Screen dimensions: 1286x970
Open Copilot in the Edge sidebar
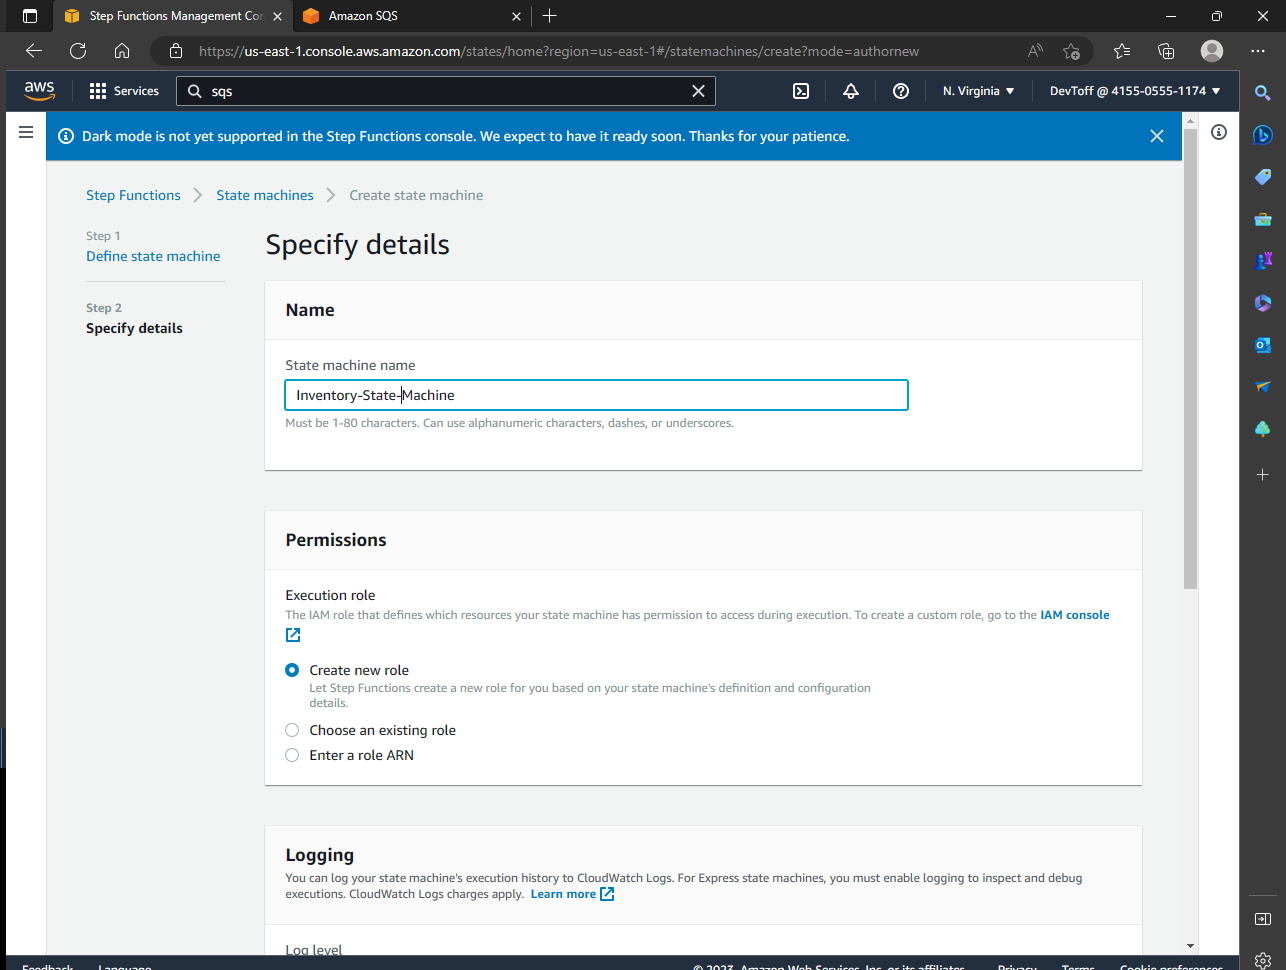[1262, 134]
